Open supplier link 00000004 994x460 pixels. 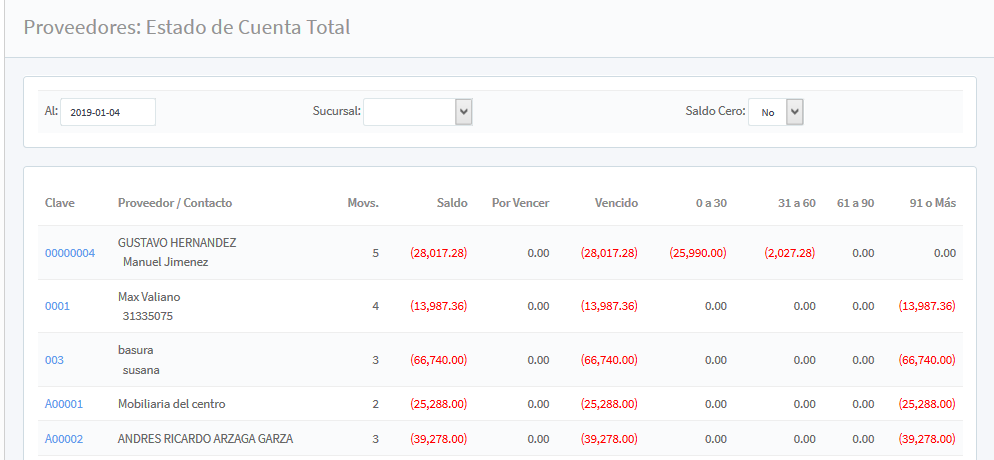pos(70,253)
